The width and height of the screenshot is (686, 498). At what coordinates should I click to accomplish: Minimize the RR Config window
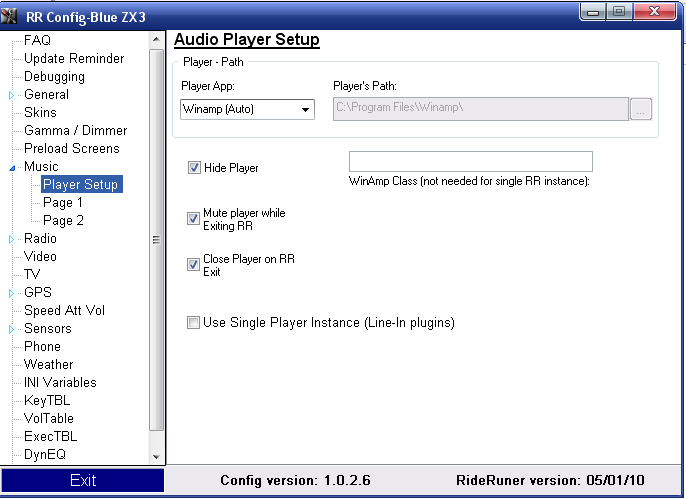click(593, 12)
